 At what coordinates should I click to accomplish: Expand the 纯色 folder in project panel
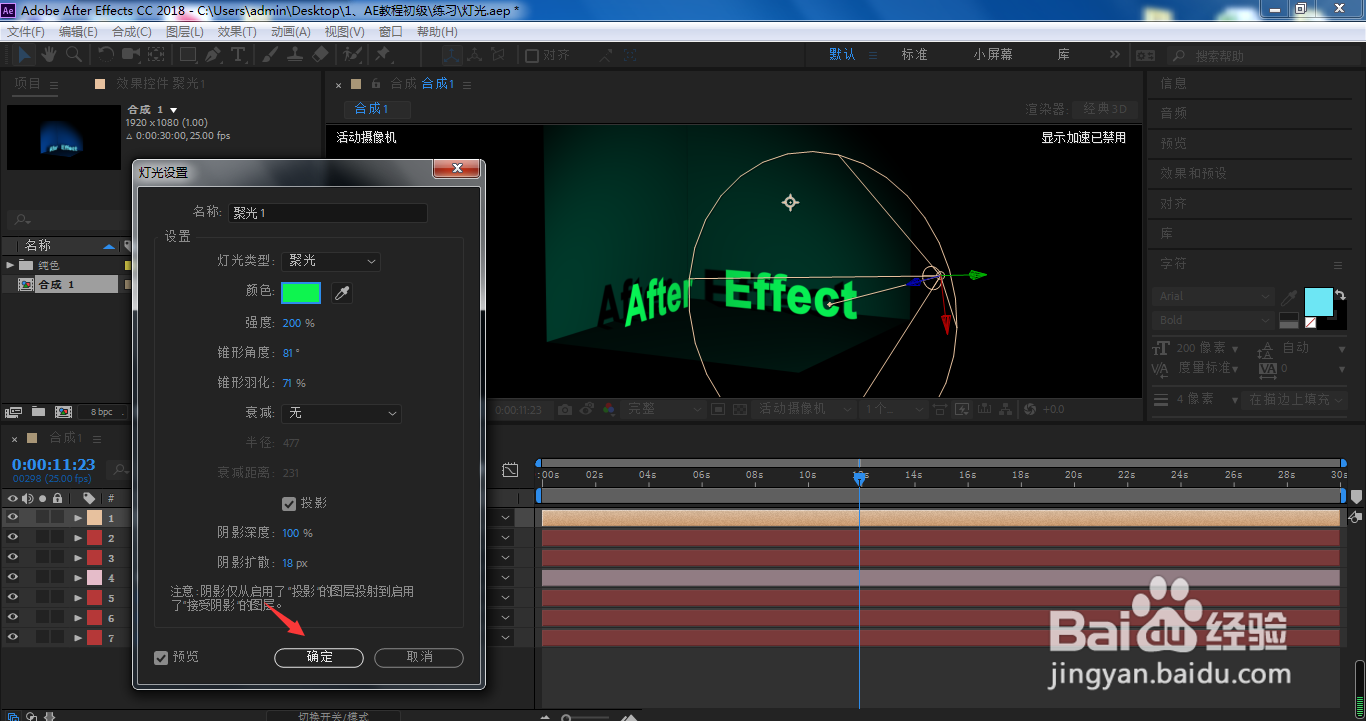point(10,265)
